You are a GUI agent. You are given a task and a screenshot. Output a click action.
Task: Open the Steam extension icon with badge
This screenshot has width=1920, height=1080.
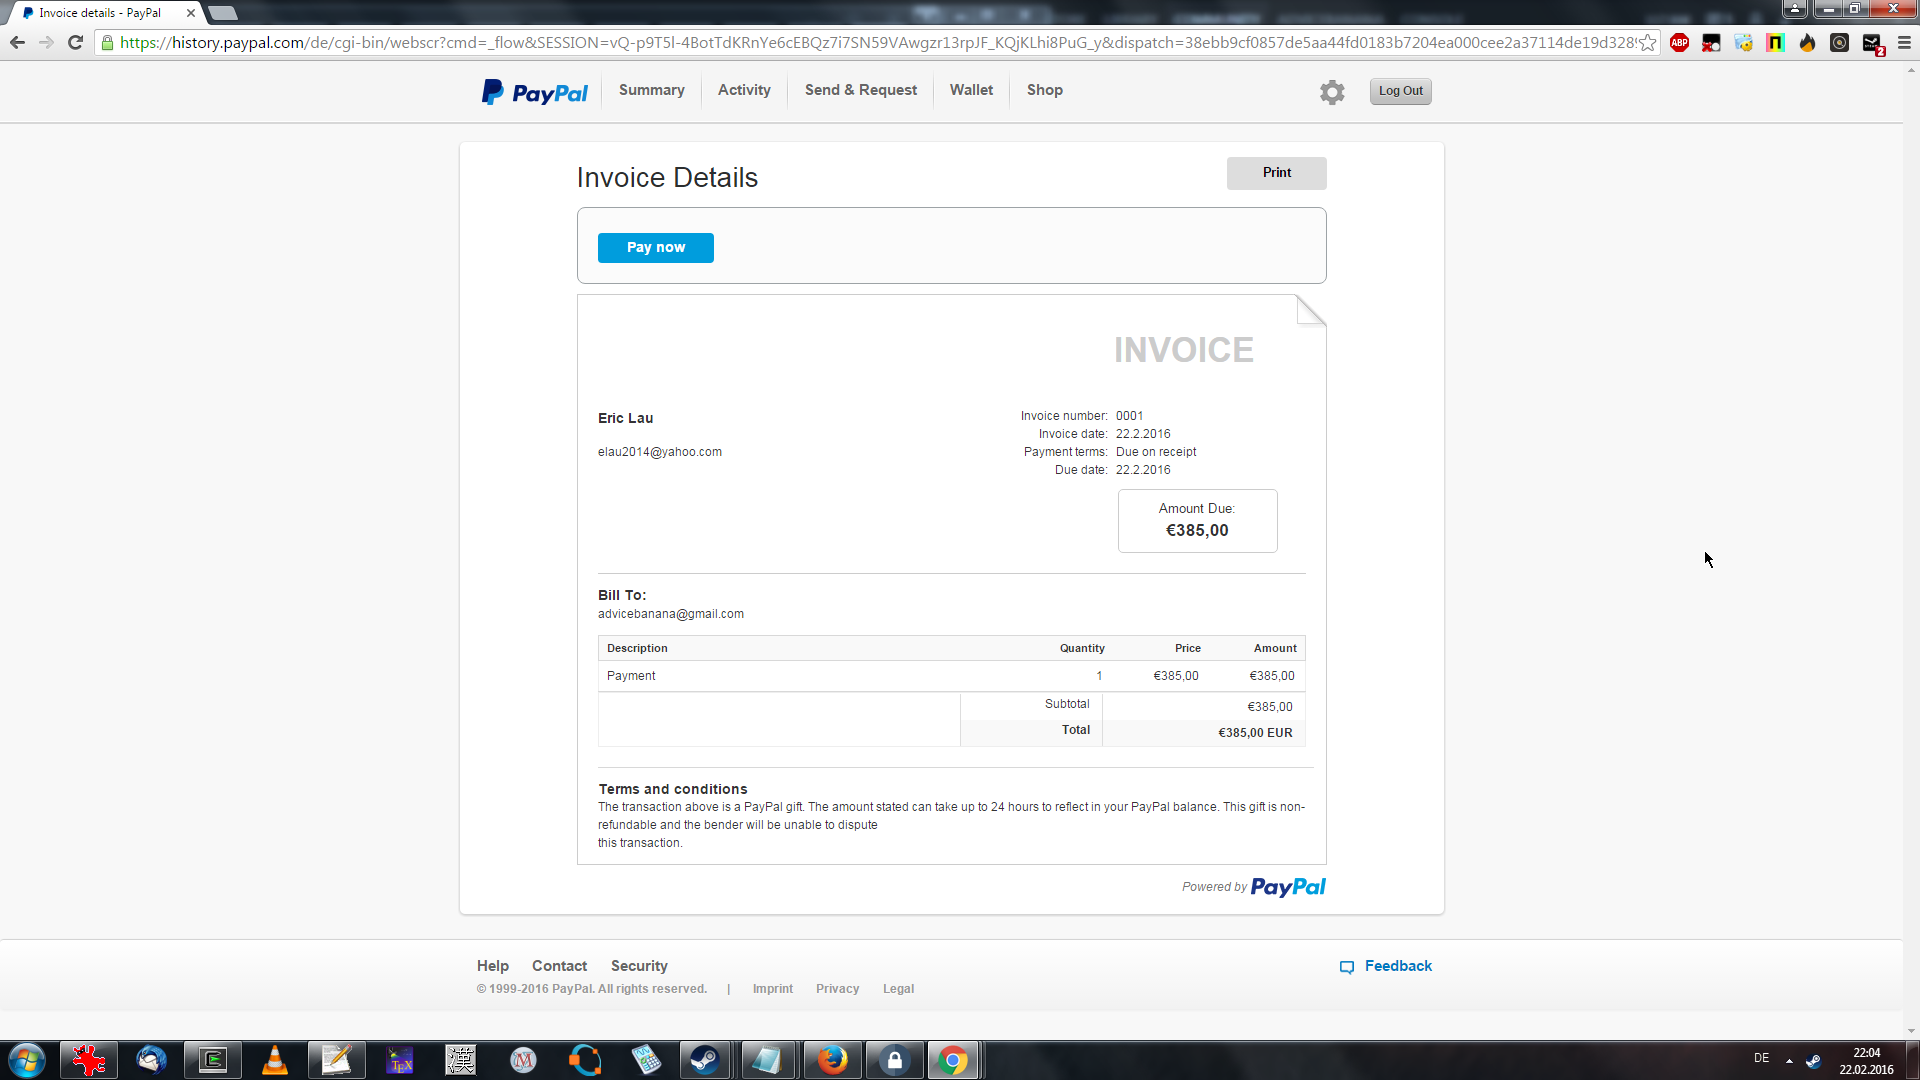pyautogui.click(x=1872, y=43)
